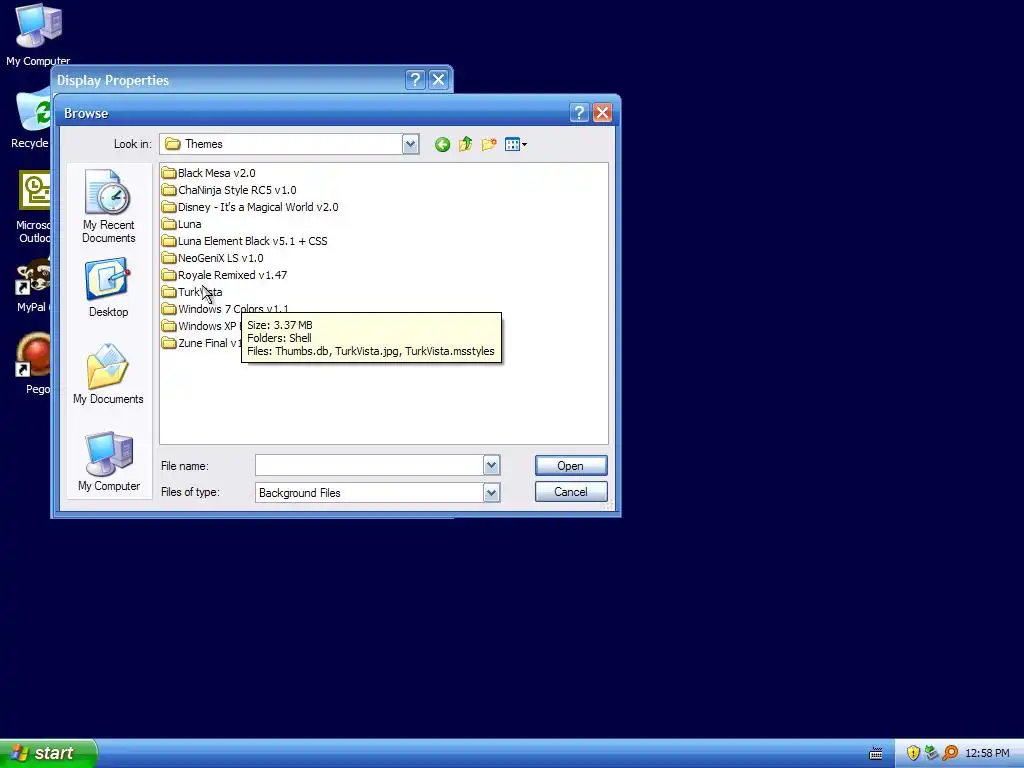Click the Zune Final folder icon
This screenshot has height=768, width=1024.
pyautogui.click(x=169, y=343)
